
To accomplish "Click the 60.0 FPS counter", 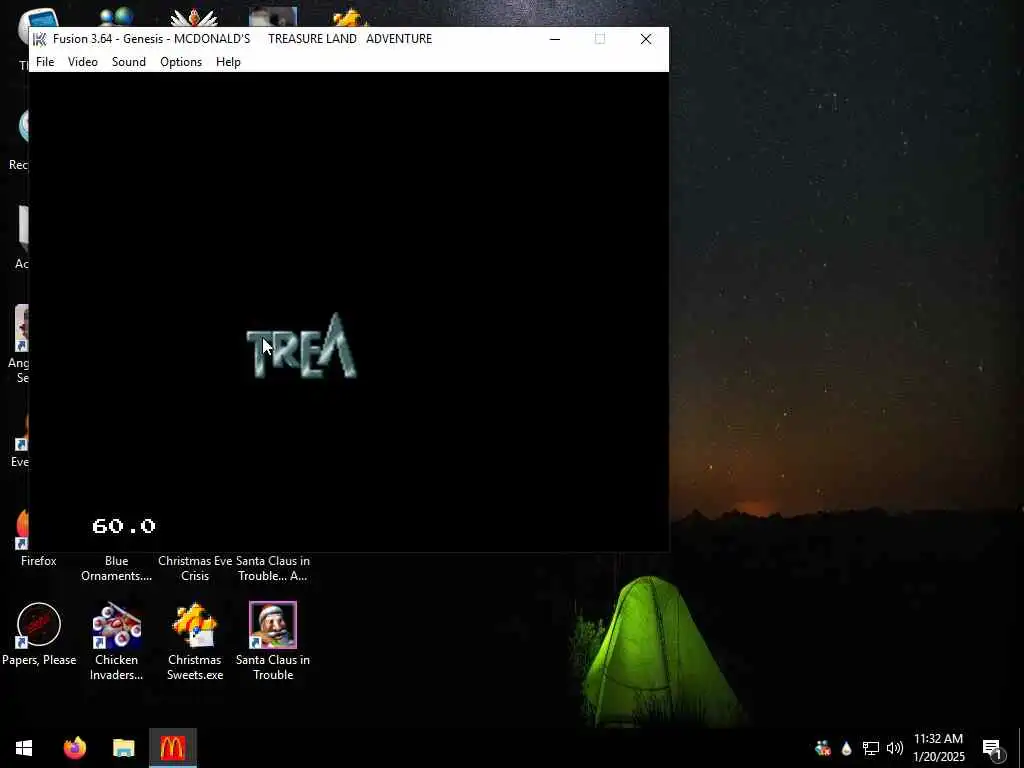I will [124, 526].
